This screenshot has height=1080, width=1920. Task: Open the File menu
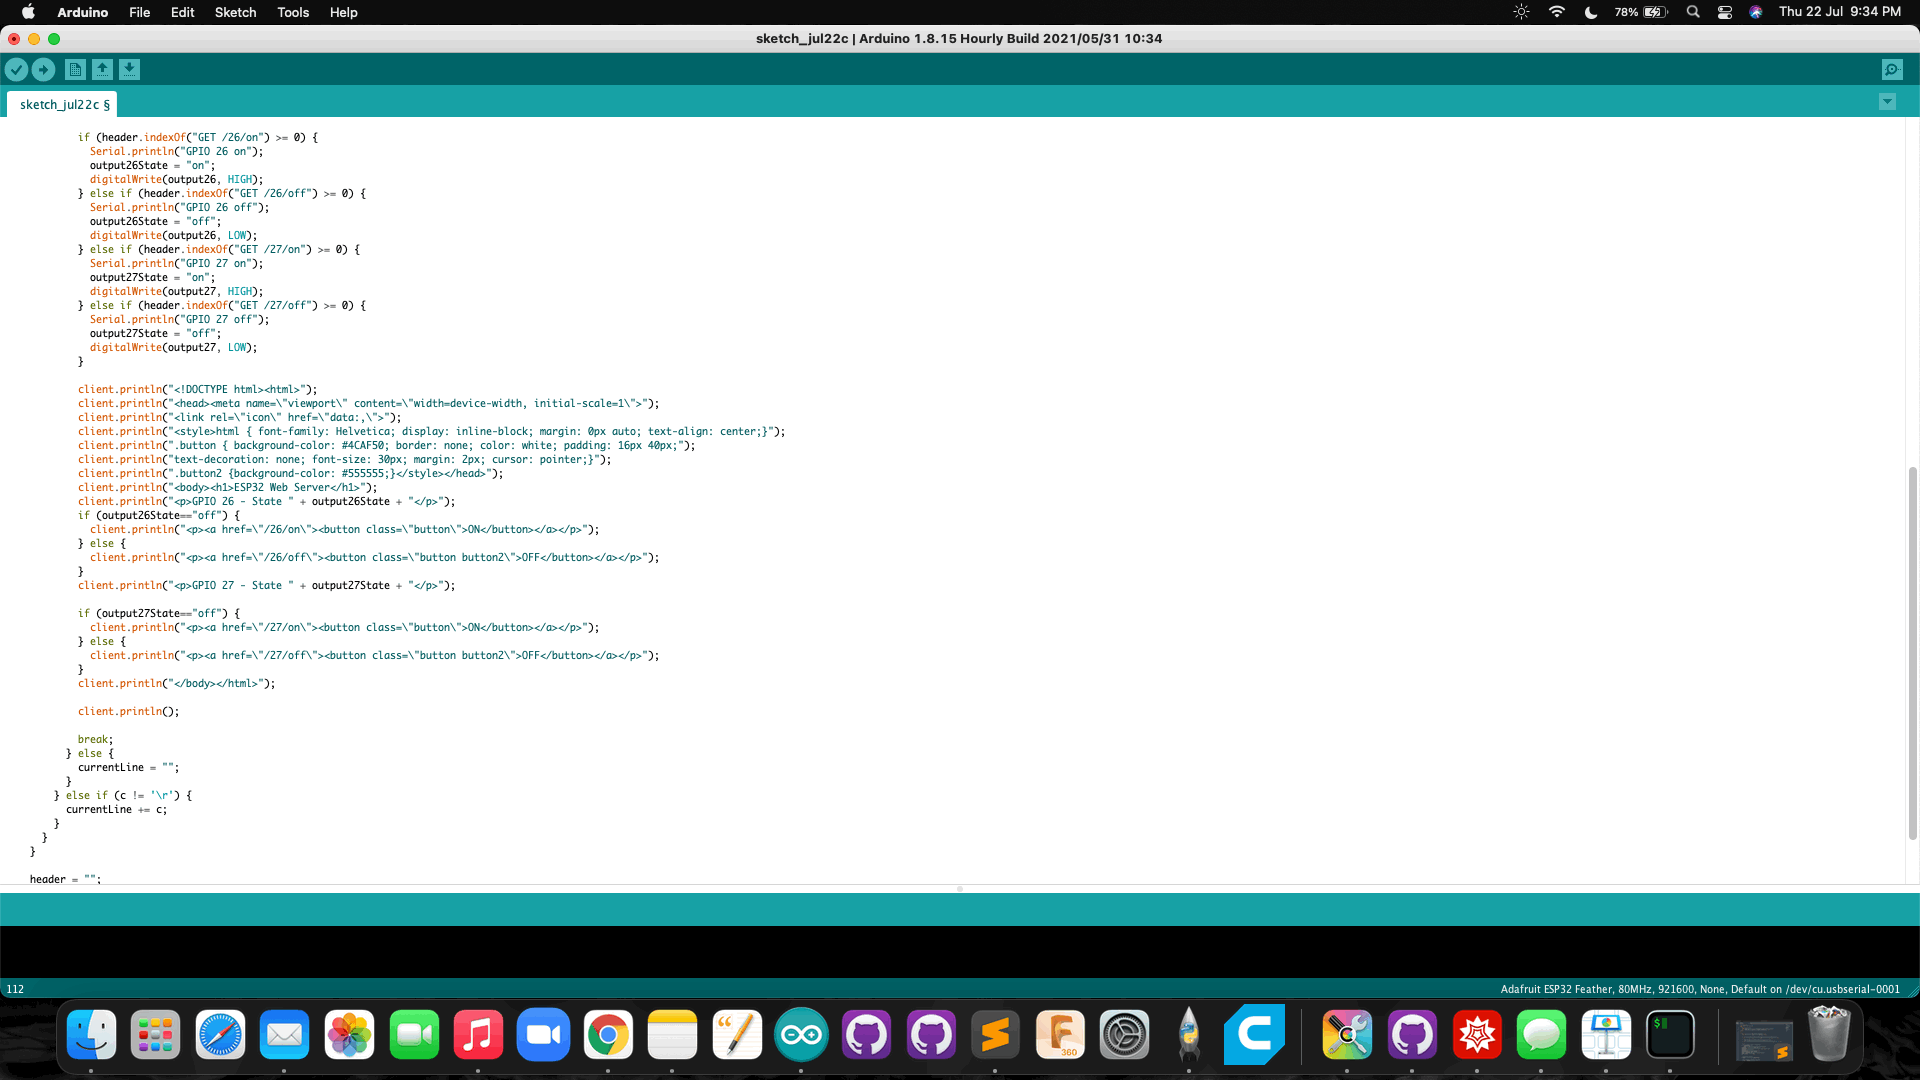point(139,12)
